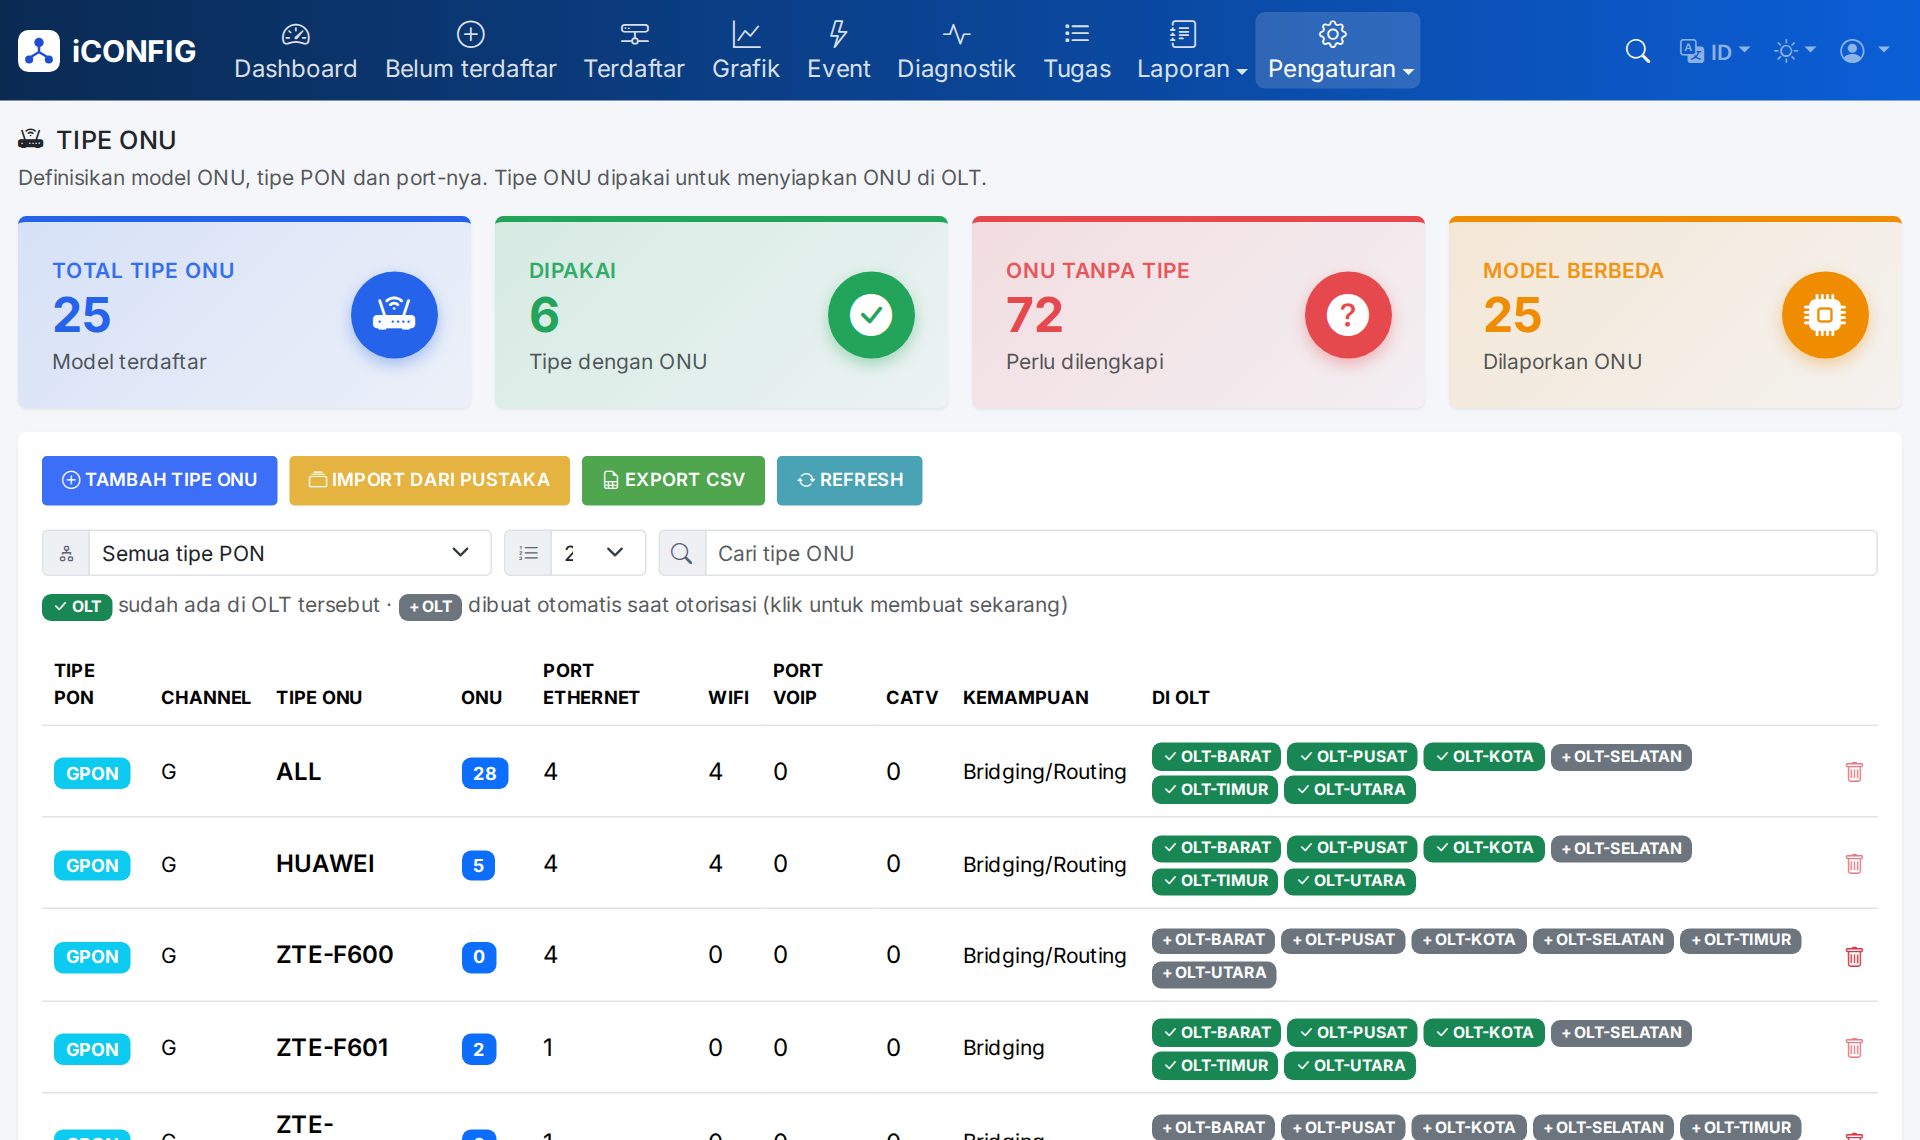Image resolution: width=1920 pixels, height=1140 pixels.
Task: Click the iCONFIG logo icon
Action: (x=39, y=51)
